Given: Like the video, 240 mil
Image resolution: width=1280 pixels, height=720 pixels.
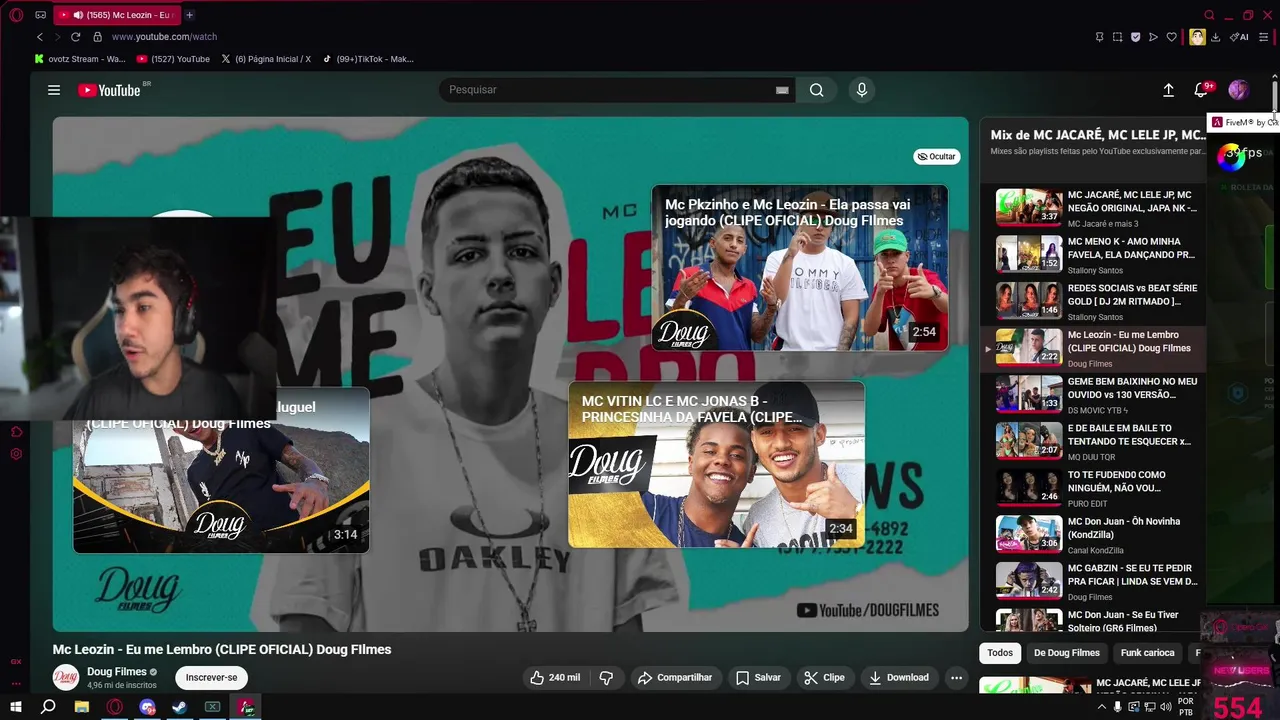Looking at the screenshot, I should pyautogui.click(x=555, y=678).
